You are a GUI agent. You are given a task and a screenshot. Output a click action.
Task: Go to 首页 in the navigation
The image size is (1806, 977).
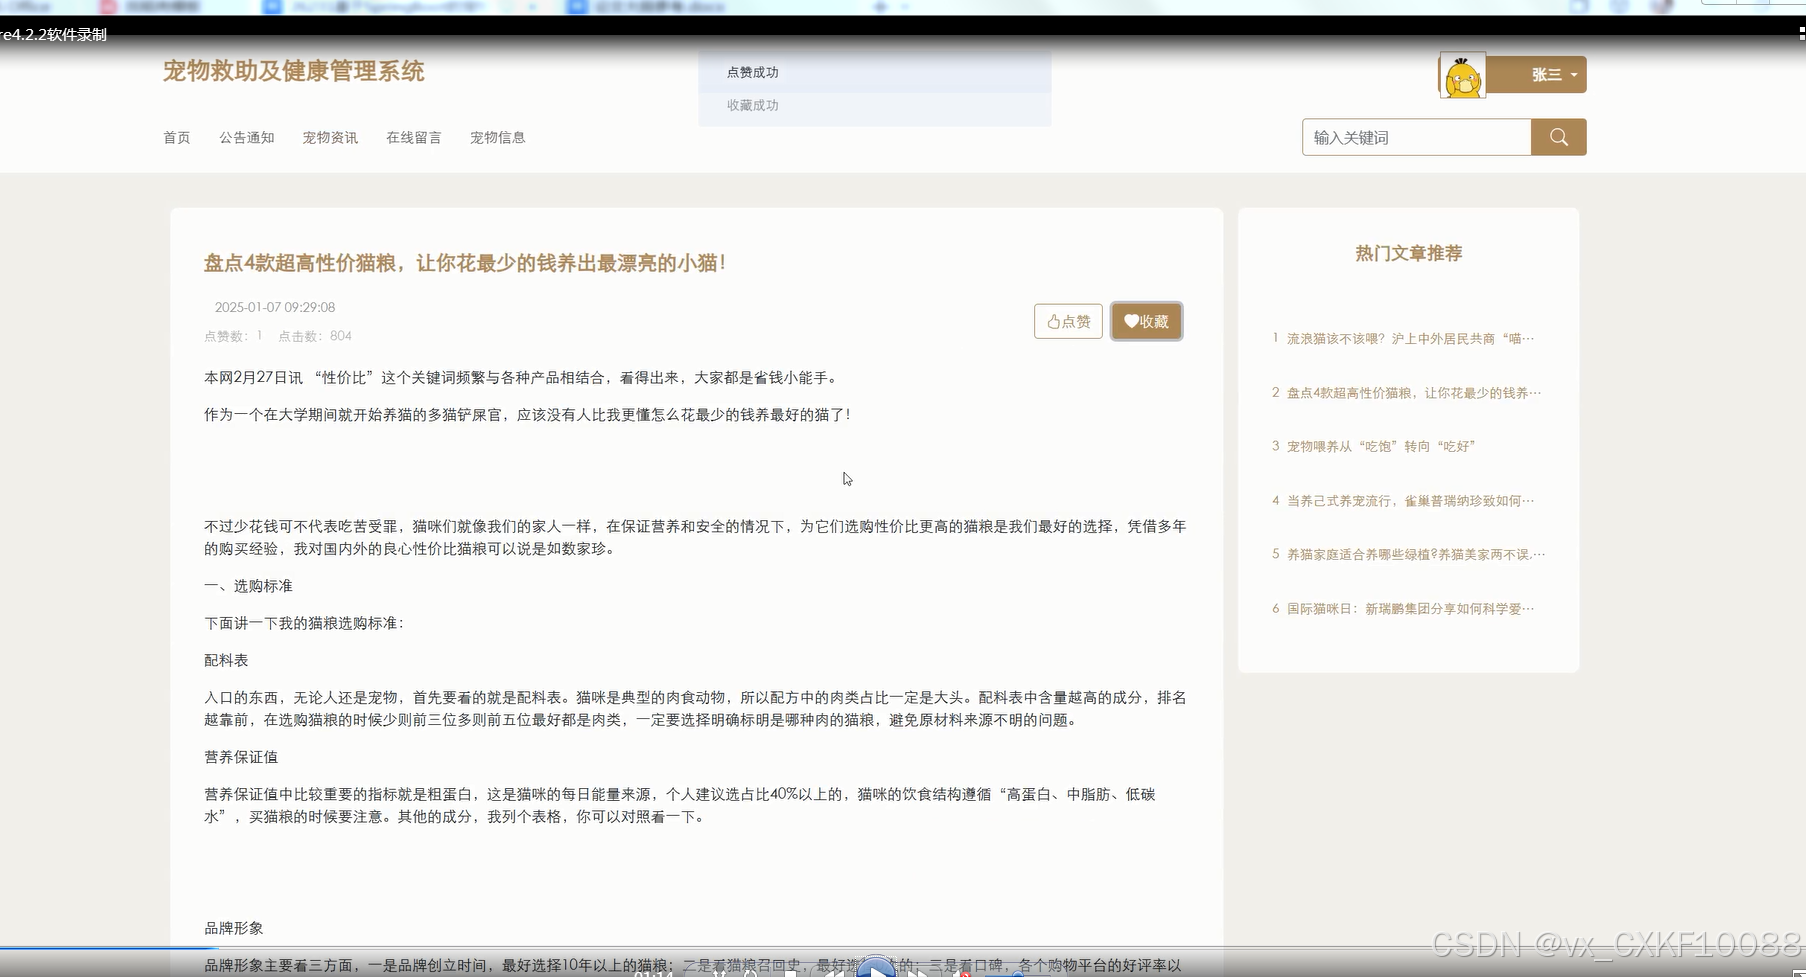pyautogui.click(x=177, y=137)
